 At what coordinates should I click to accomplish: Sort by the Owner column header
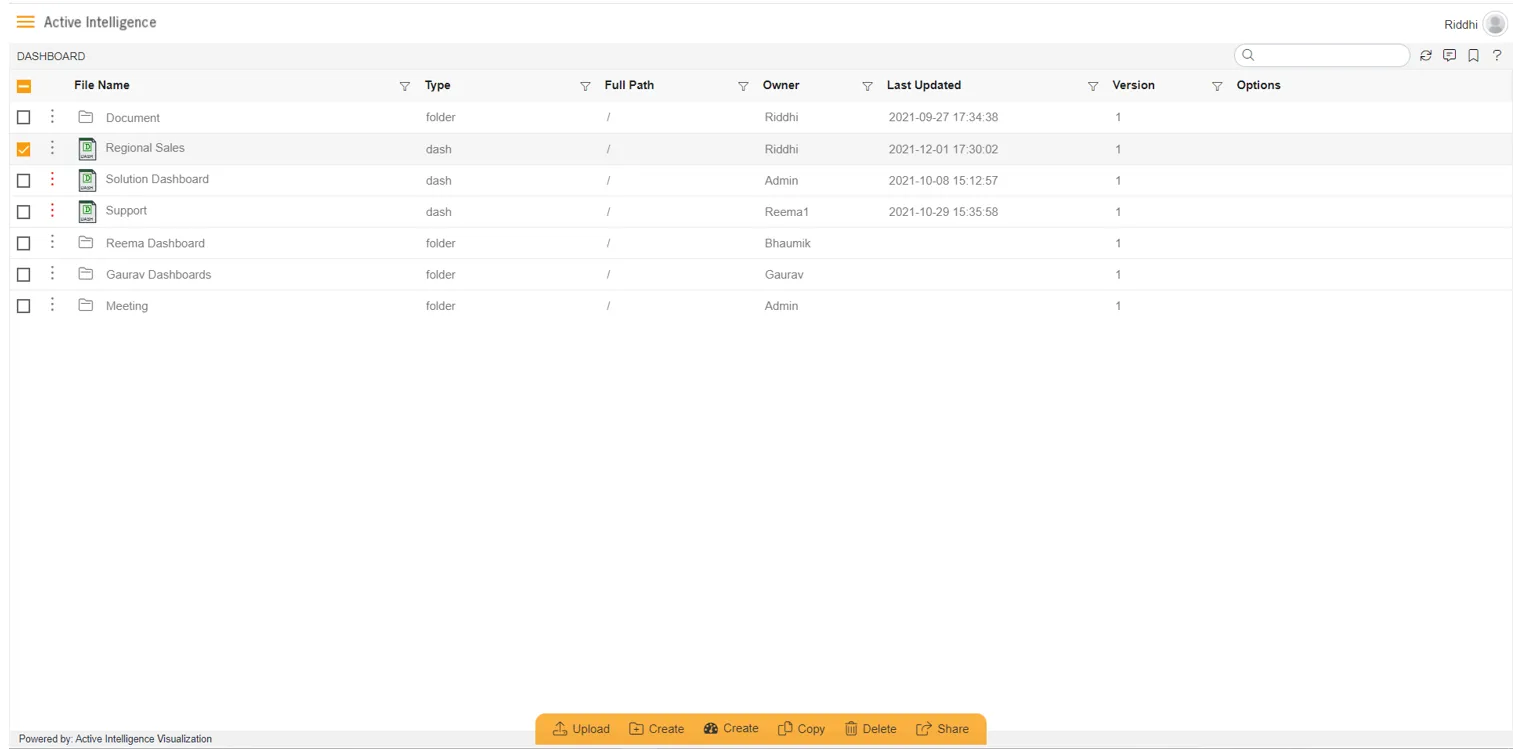click(781, 85)
